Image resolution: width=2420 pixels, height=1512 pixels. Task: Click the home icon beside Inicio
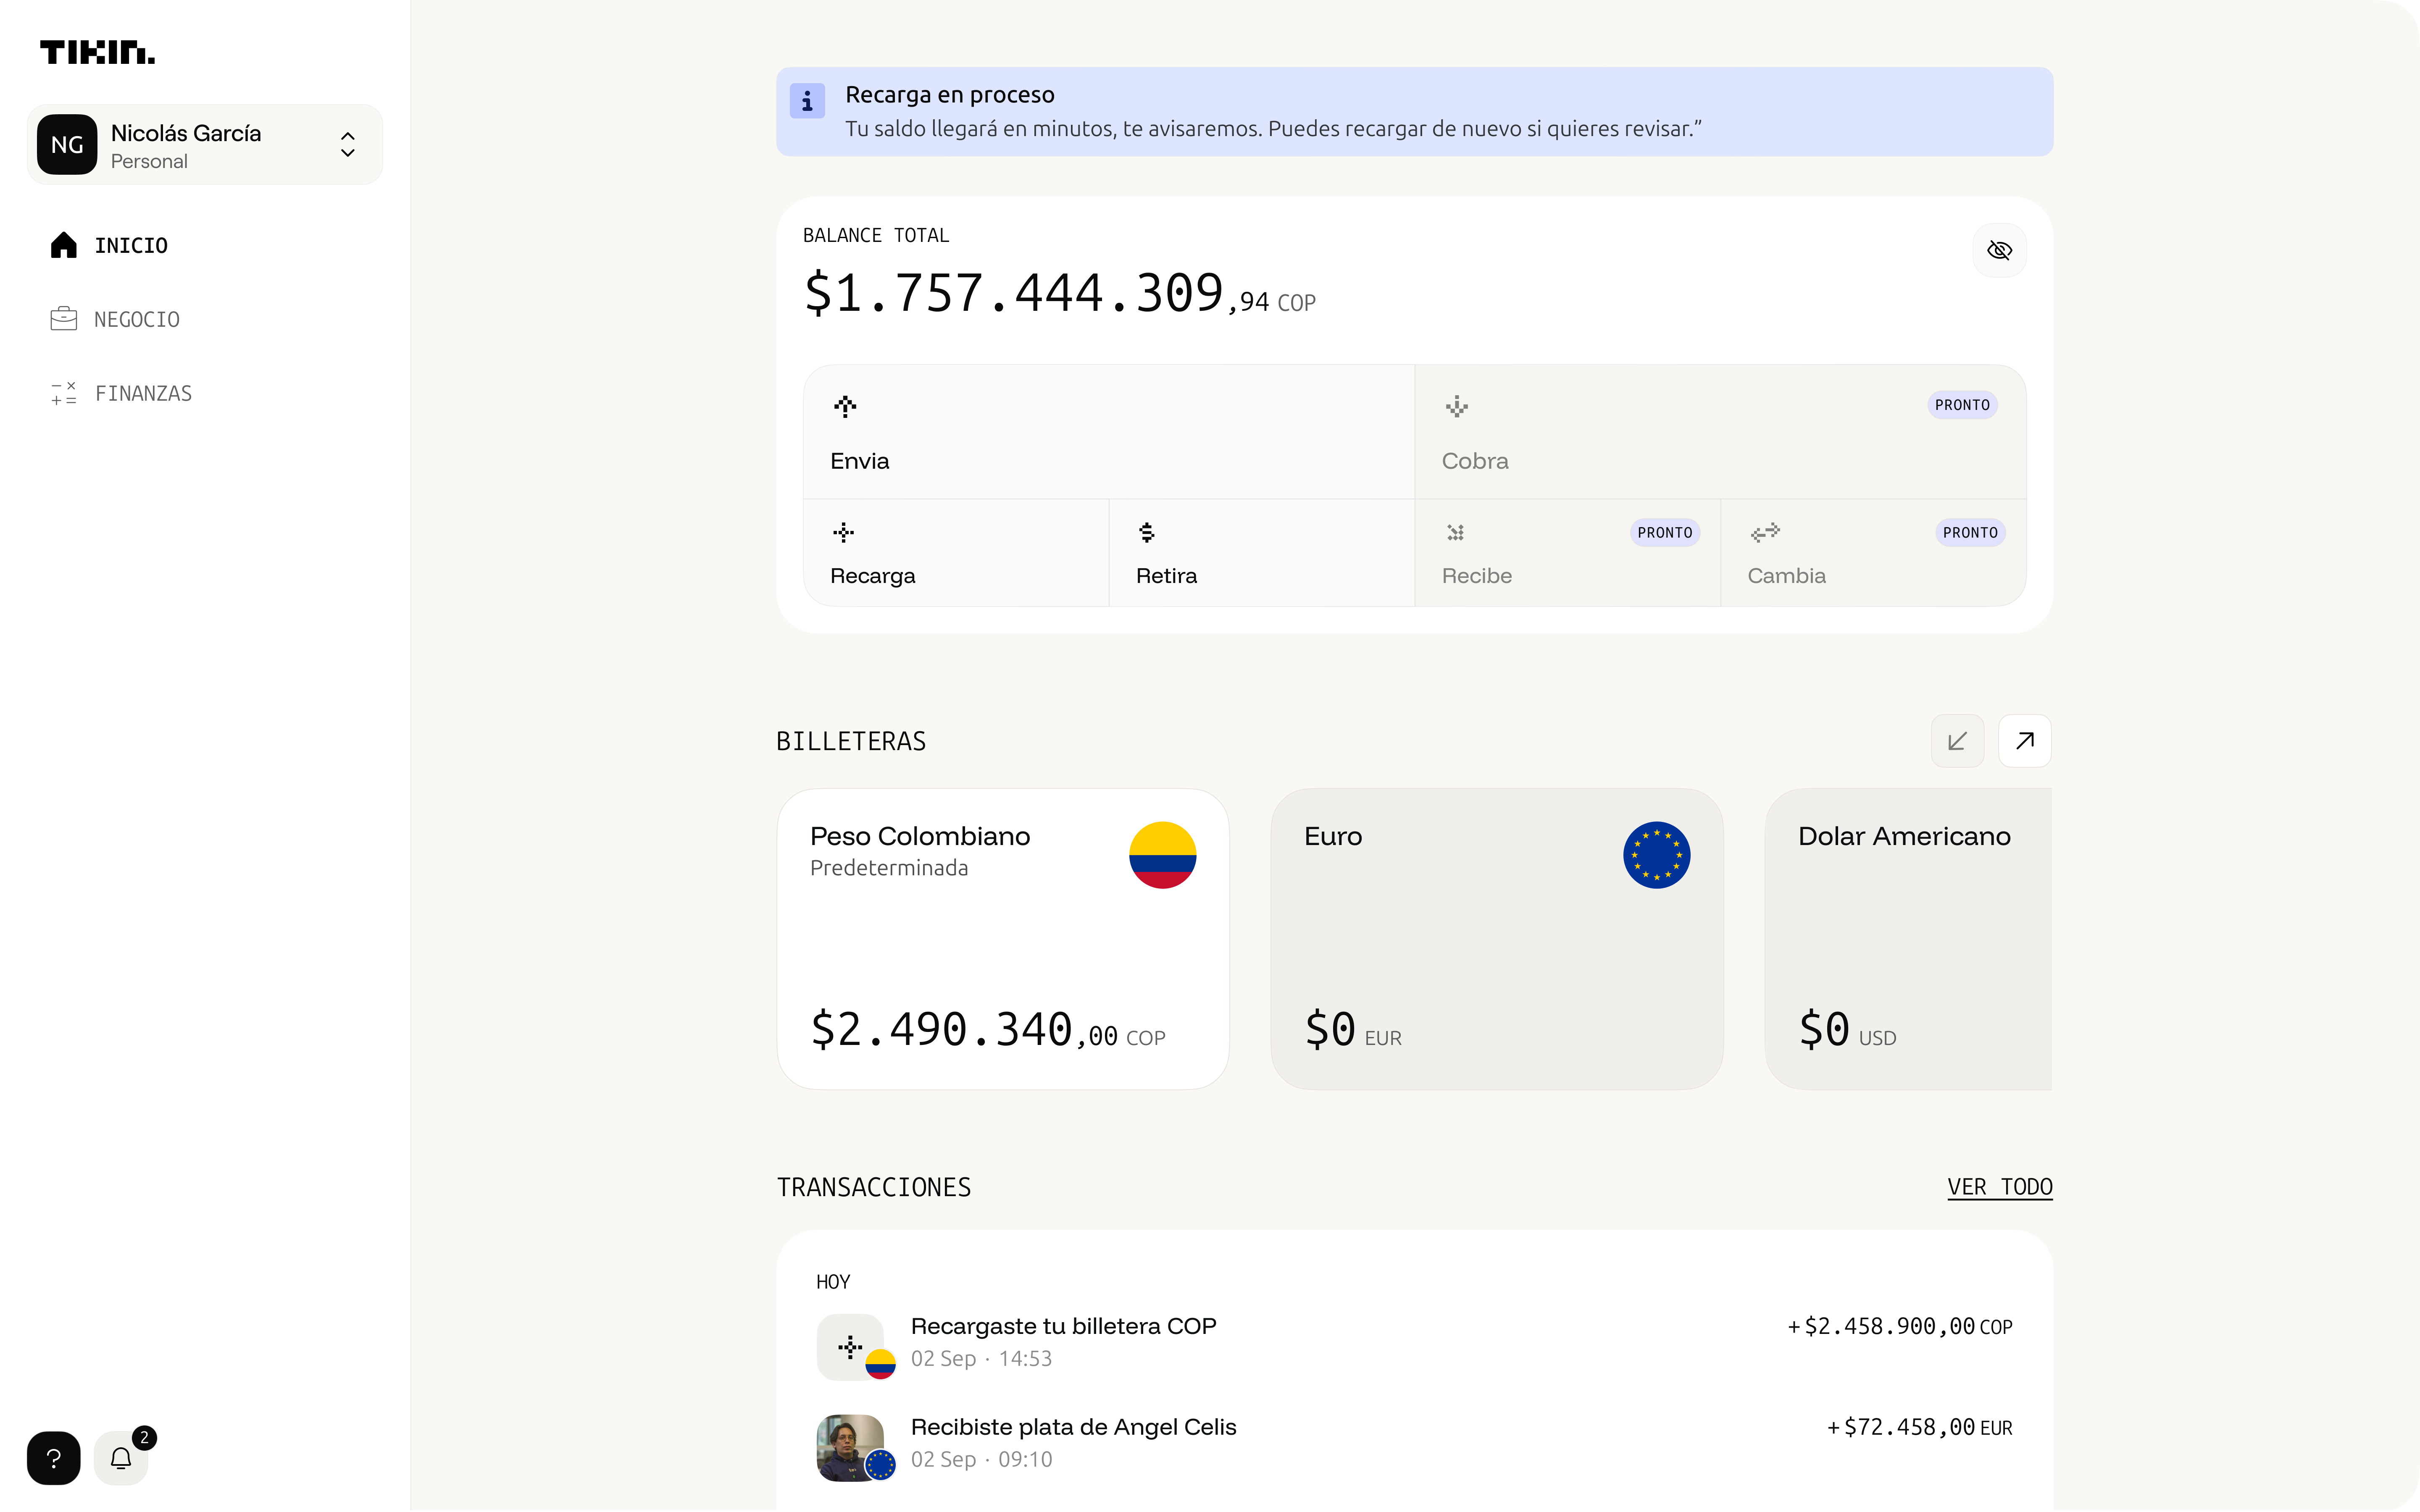pos(64,245)
